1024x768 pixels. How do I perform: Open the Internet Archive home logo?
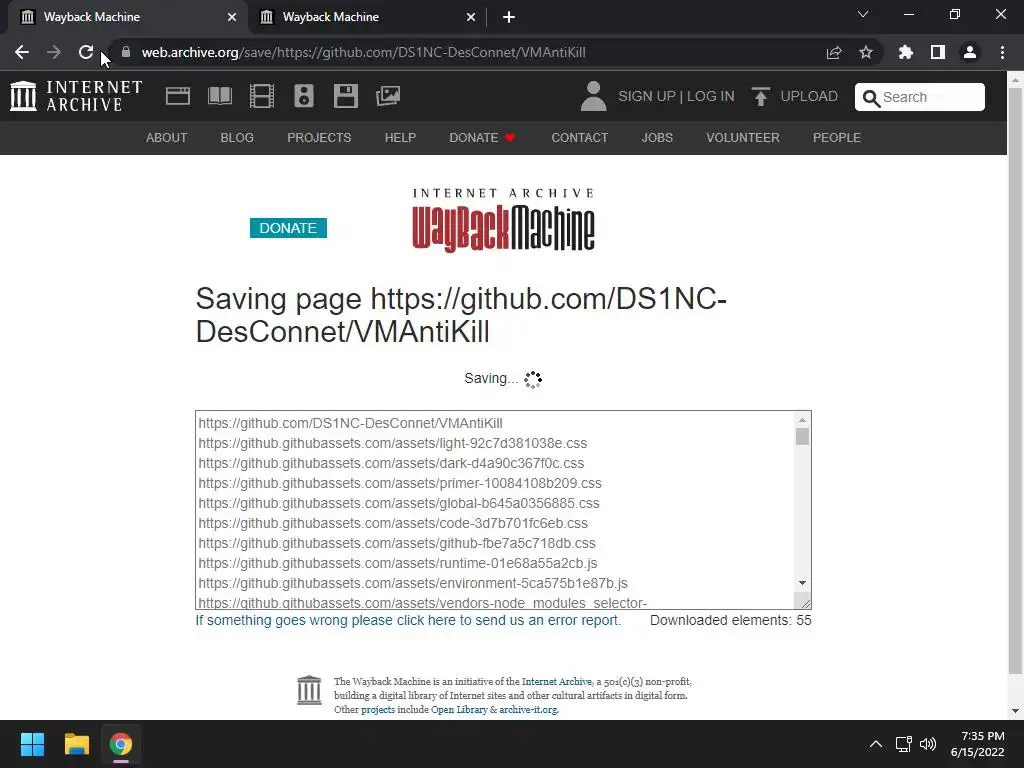(x=76, y=96)
